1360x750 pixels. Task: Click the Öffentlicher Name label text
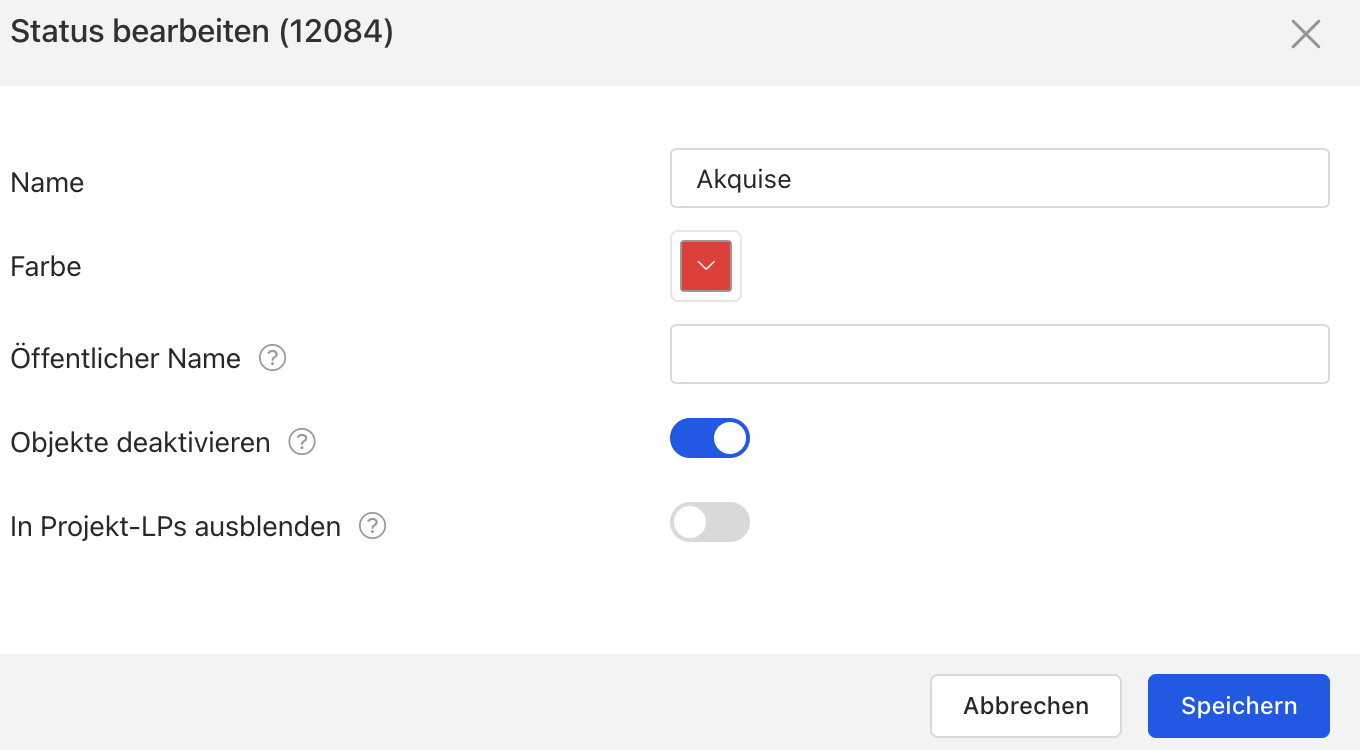coord(126,358)
